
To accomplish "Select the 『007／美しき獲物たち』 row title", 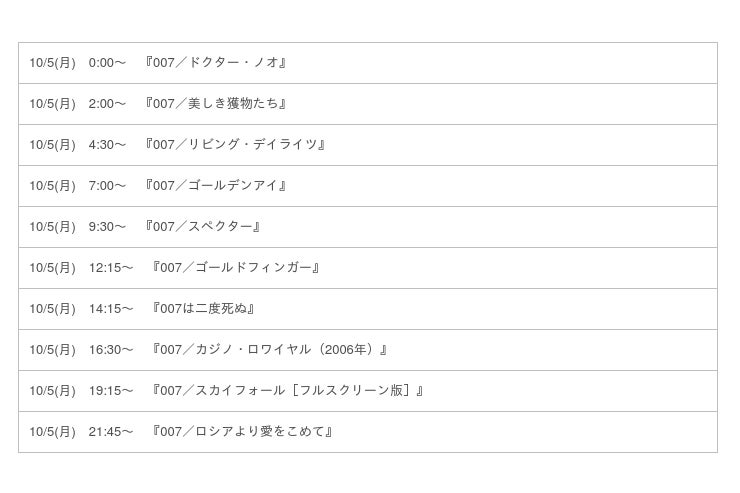I will [x=216, y=104].
